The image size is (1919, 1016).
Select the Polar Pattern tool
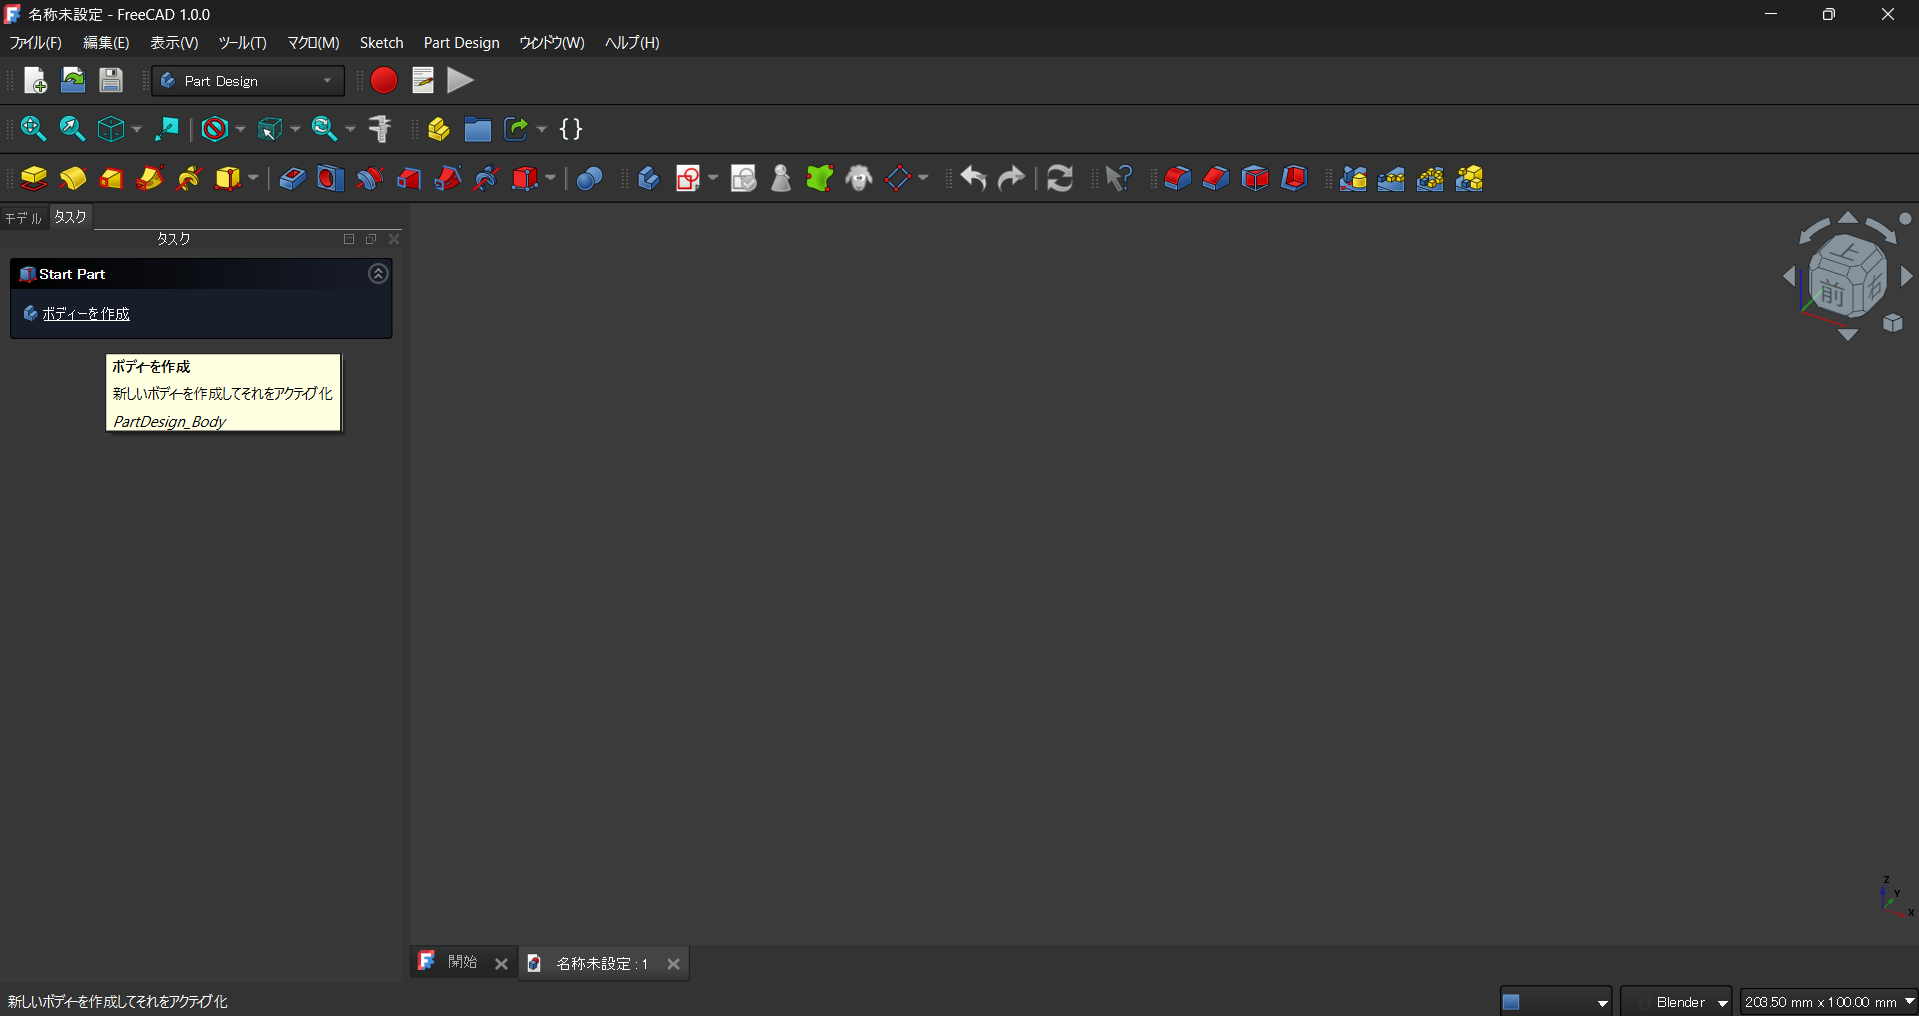point(1430,179)
